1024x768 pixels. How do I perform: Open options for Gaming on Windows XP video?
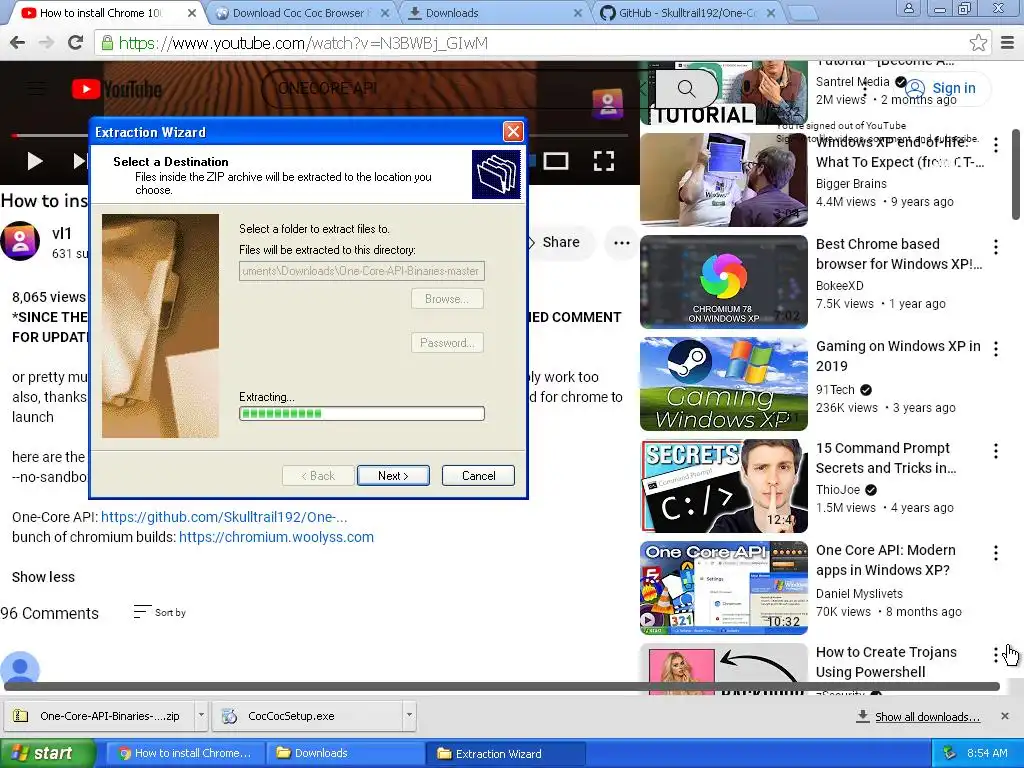(996, 349)
